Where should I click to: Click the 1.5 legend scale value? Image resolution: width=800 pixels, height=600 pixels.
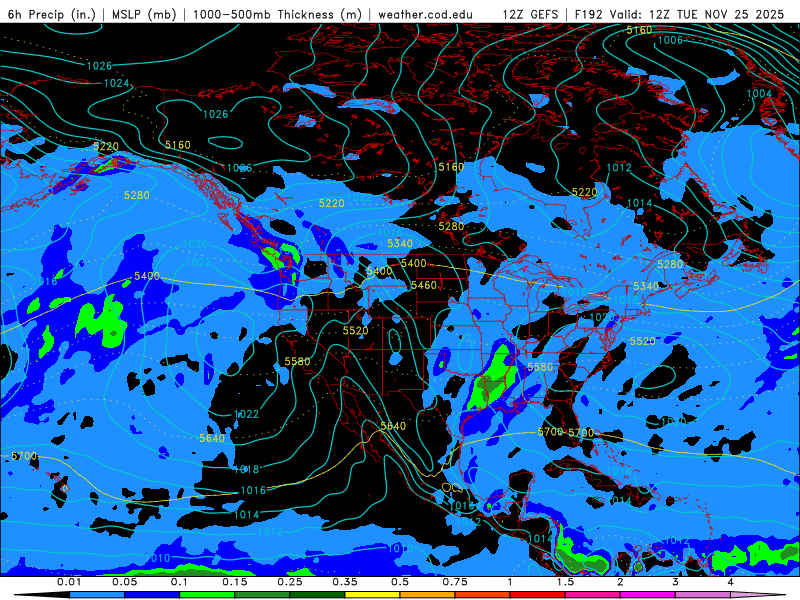(565, 582)
